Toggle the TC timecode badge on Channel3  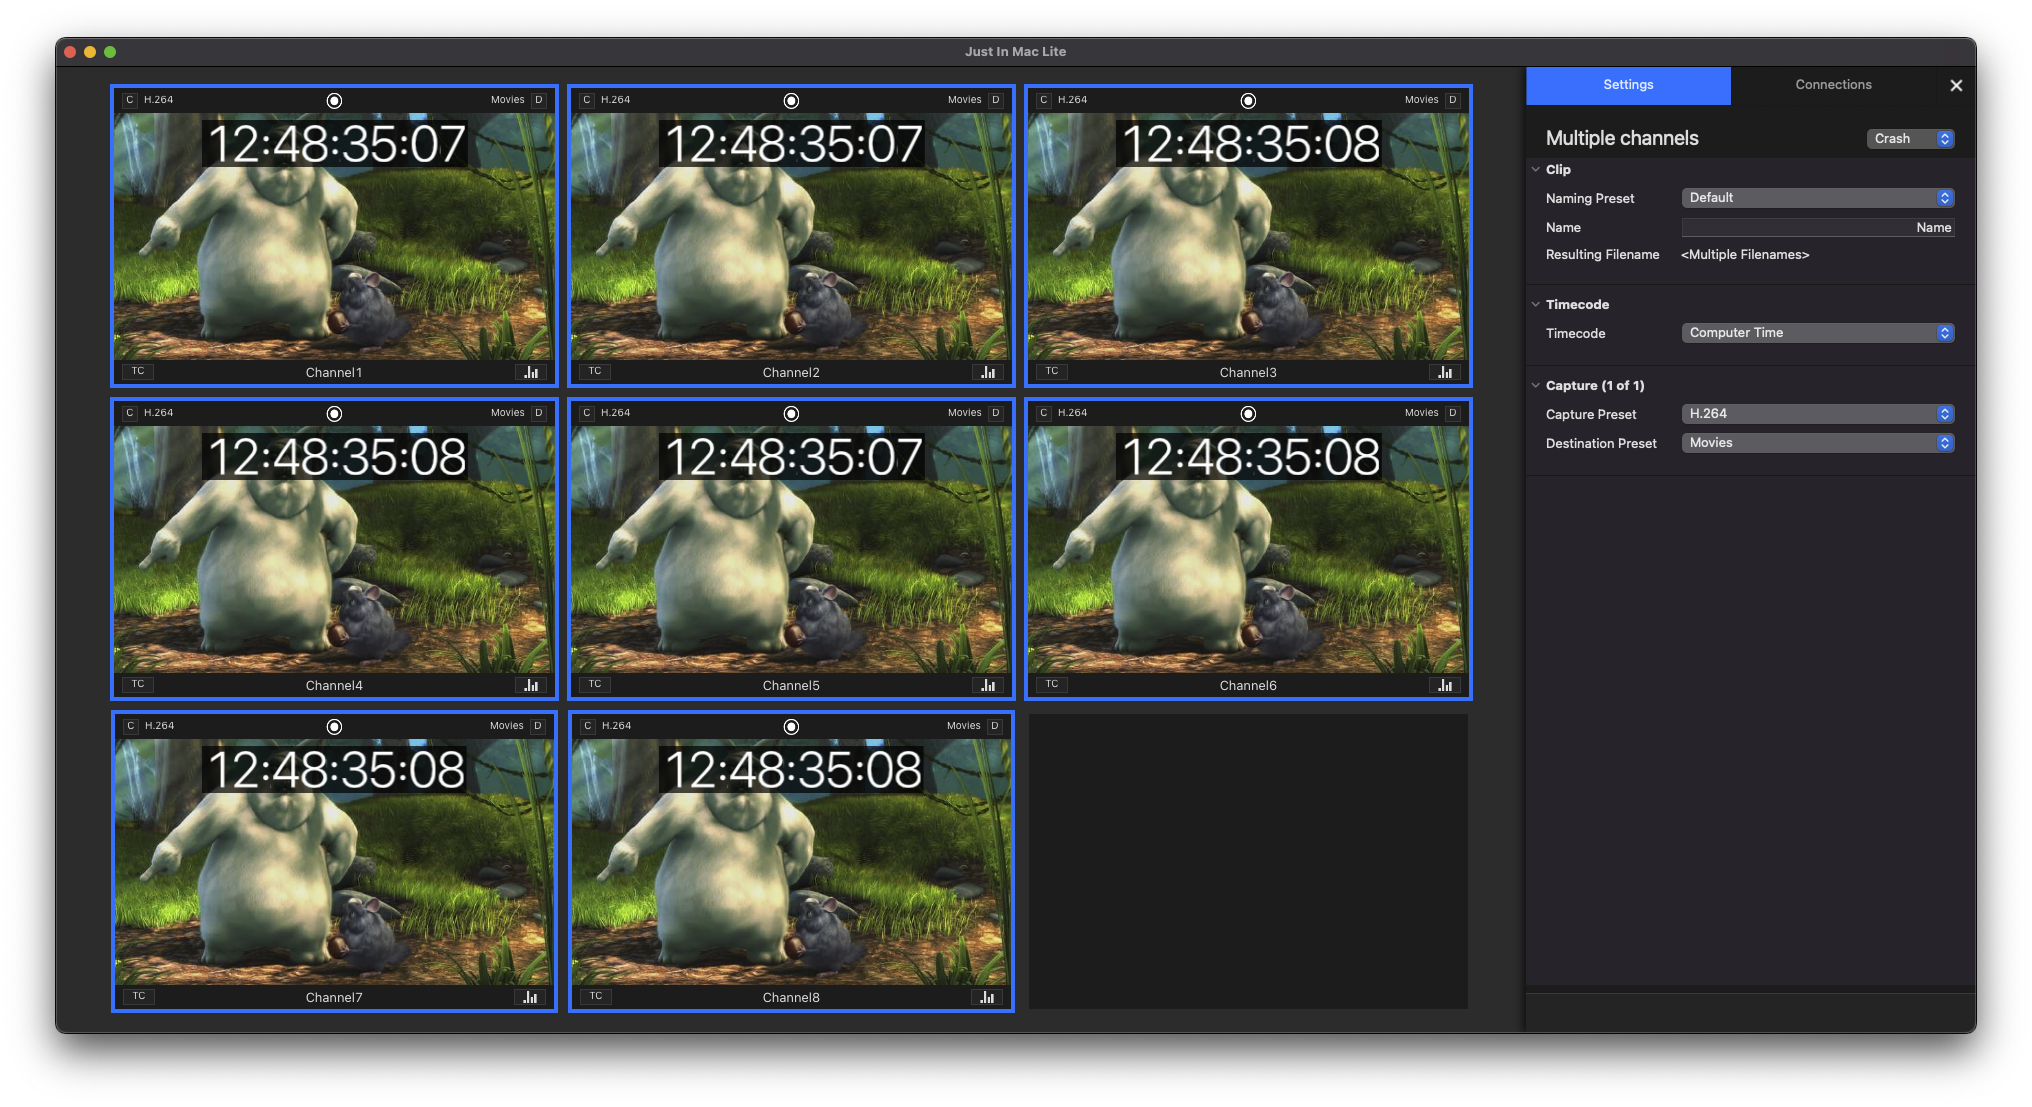[x=1052, y=371]
